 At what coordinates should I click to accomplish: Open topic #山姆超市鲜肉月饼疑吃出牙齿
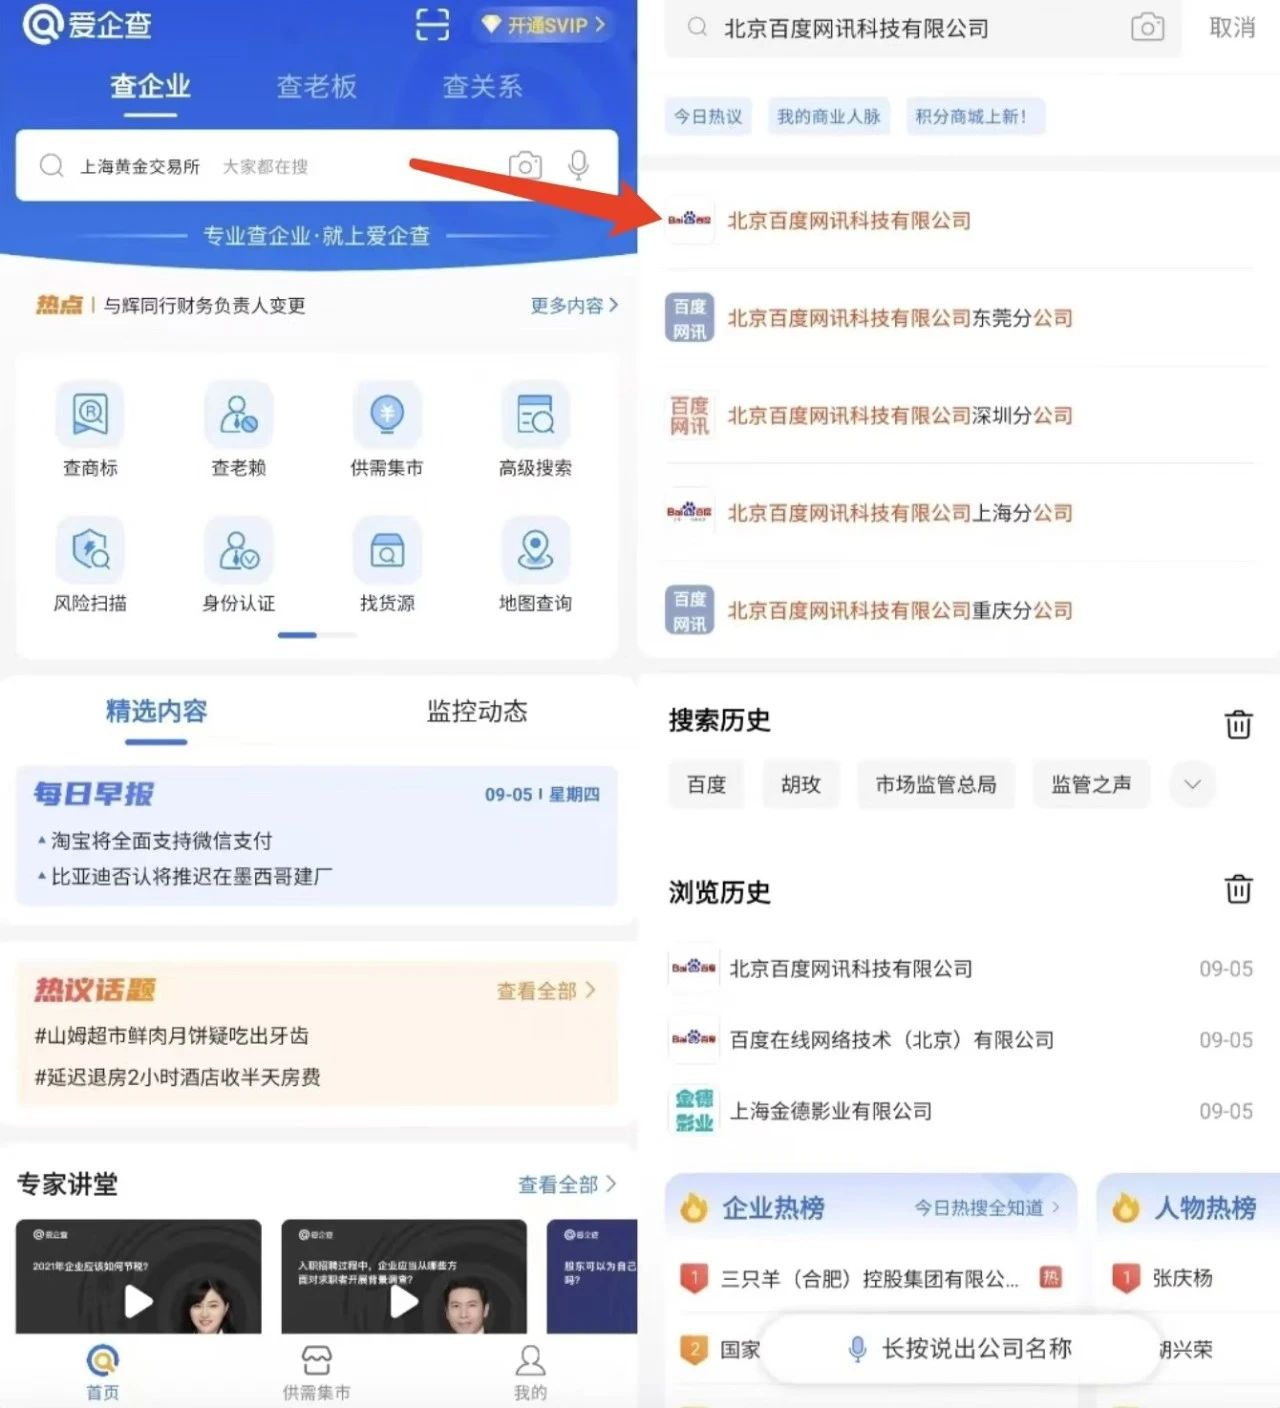[x=171, y=1035]
